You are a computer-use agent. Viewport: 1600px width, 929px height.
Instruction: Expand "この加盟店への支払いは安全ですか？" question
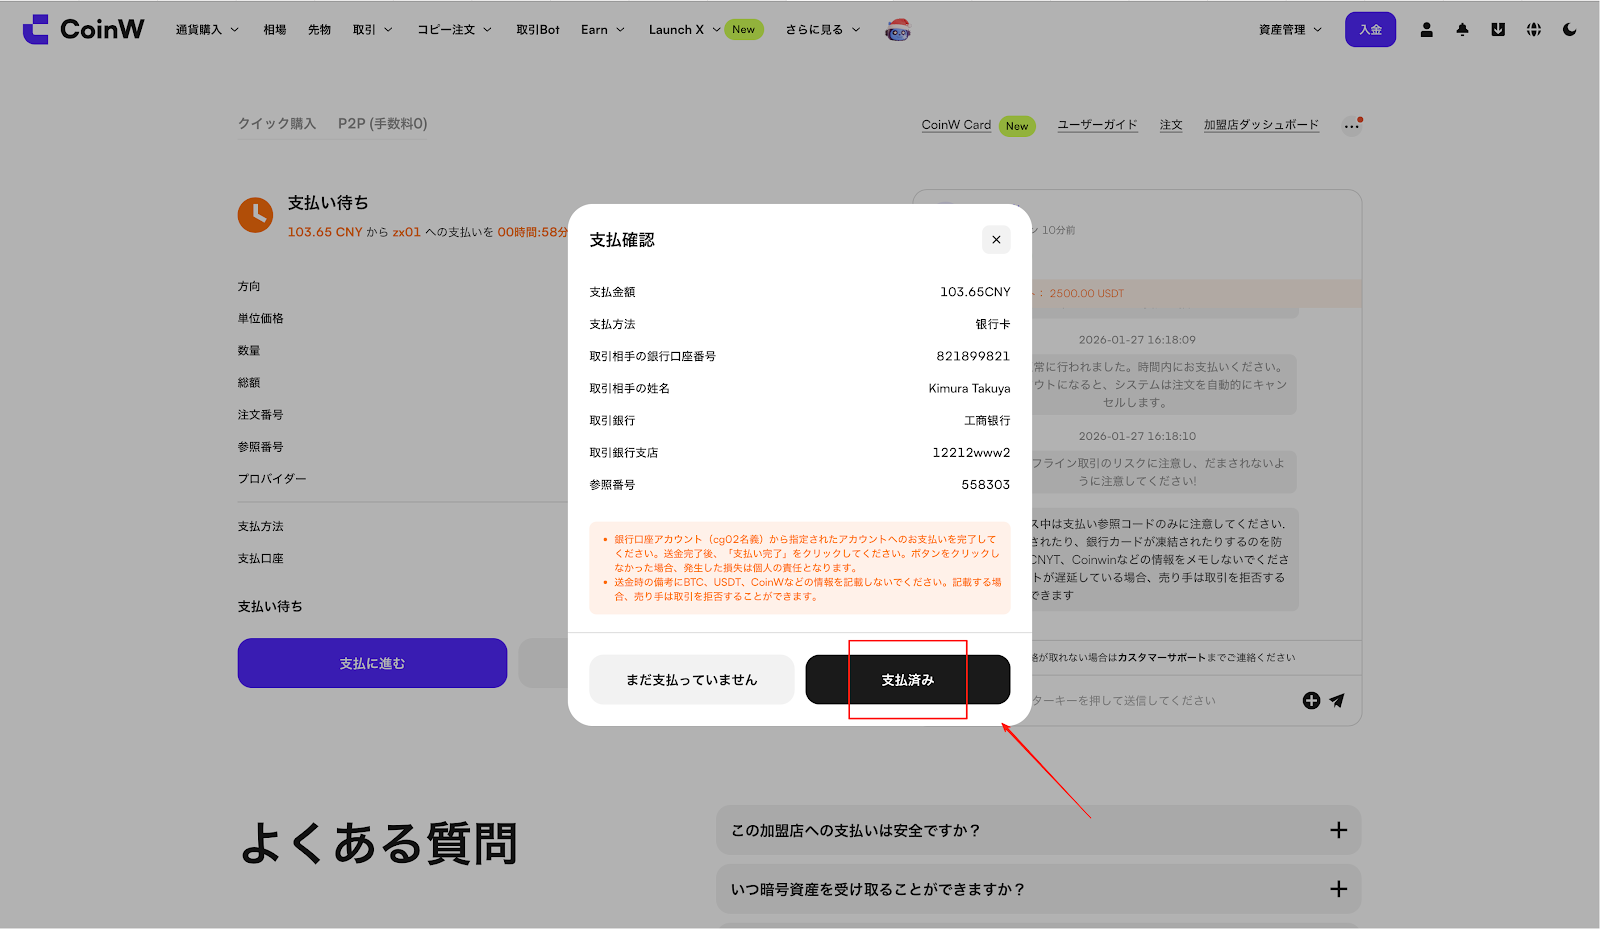pos(1038,831)
